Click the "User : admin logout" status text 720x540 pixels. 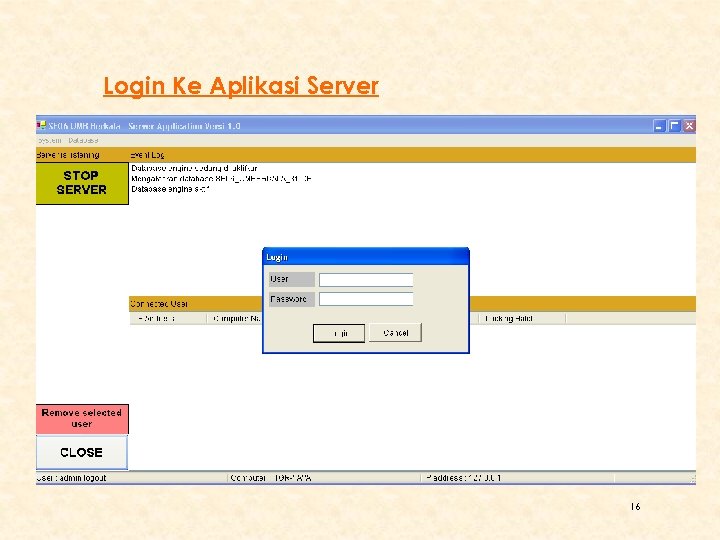point(72,478)
